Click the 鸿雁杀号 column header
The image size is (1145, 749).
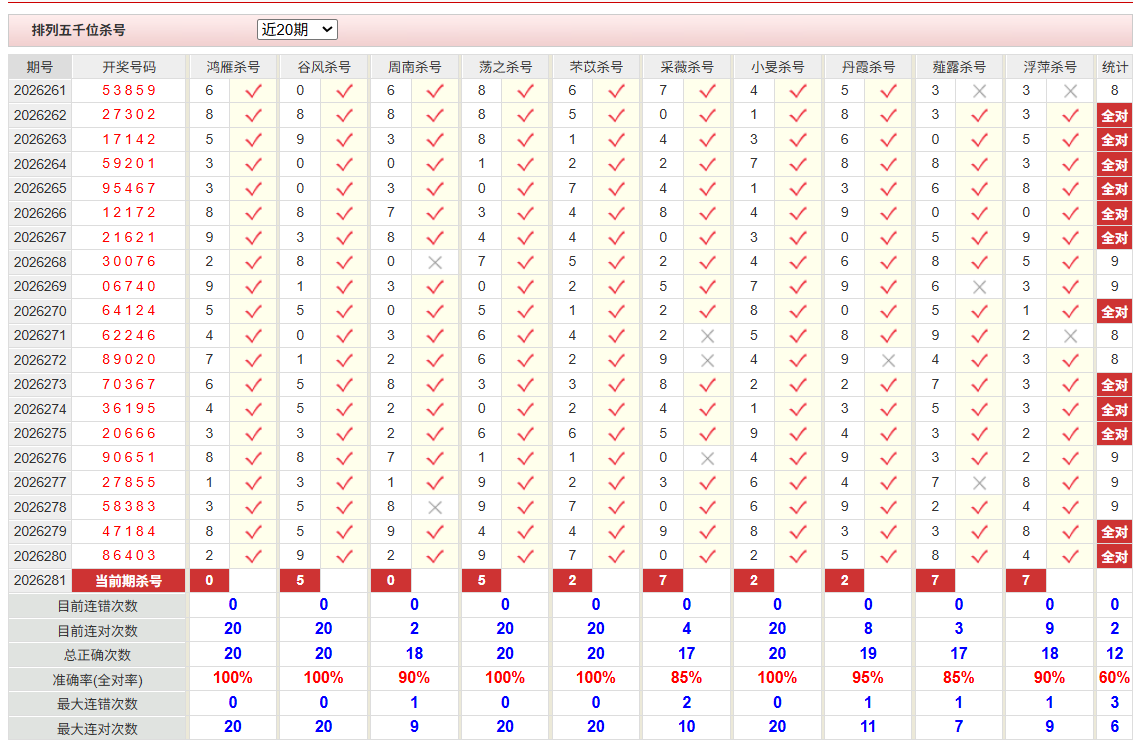(x=233, y=67)
